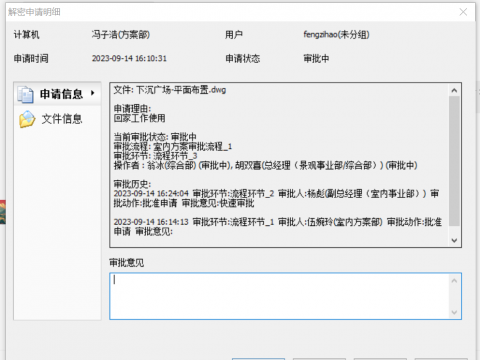Click the 申请理由: label
480x360 pixels.
pyautogui.click(x=132, y=109)
